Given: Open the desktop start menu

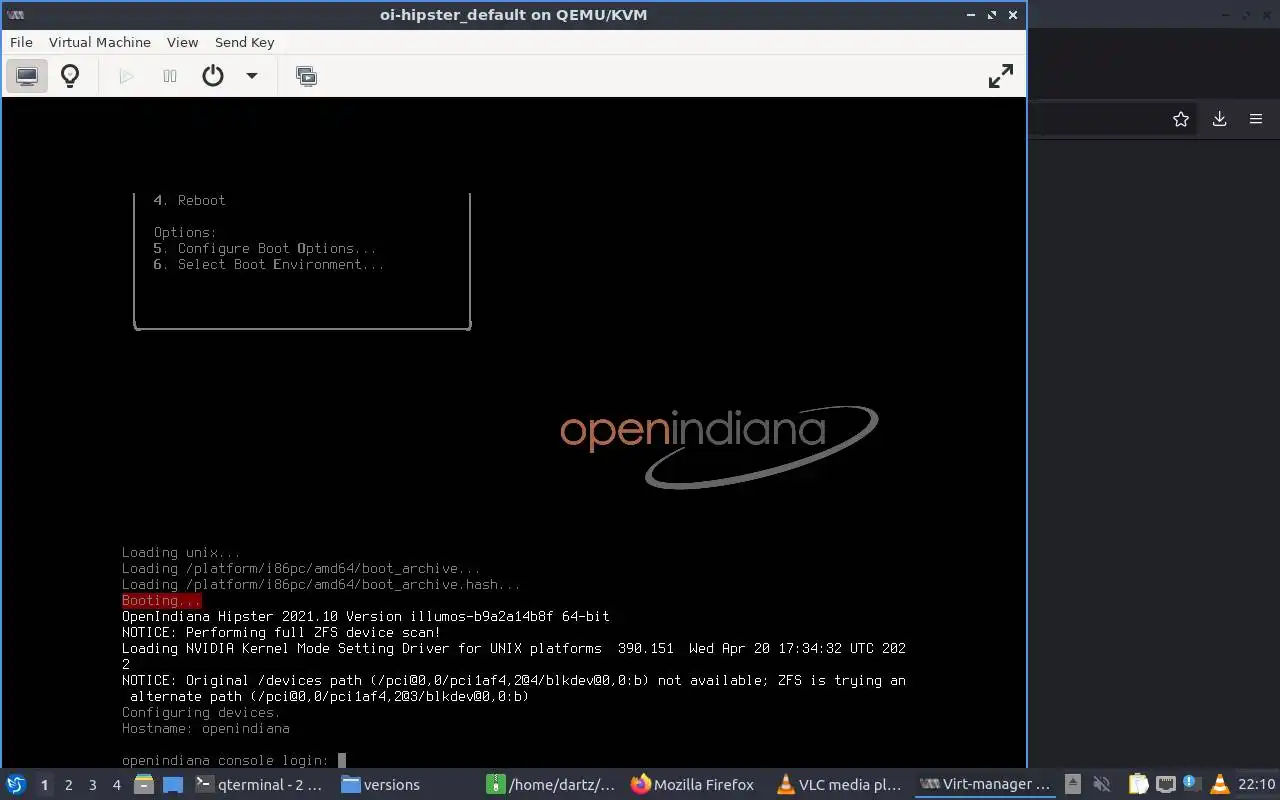Looking at the screenshot, I should click(16, 784).
